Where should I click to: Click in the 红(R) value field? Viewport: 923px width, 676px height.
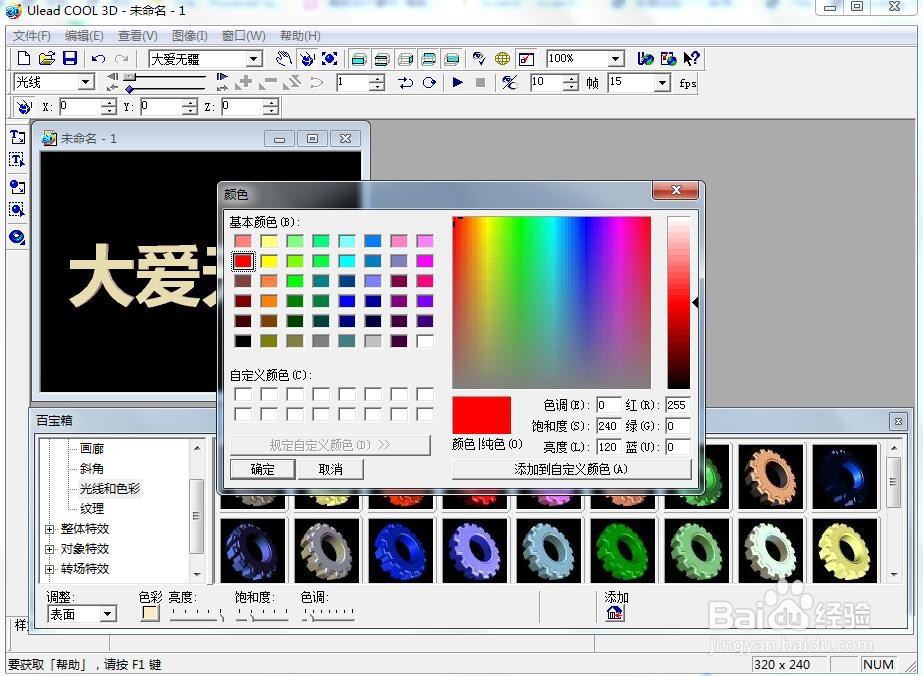677,405
